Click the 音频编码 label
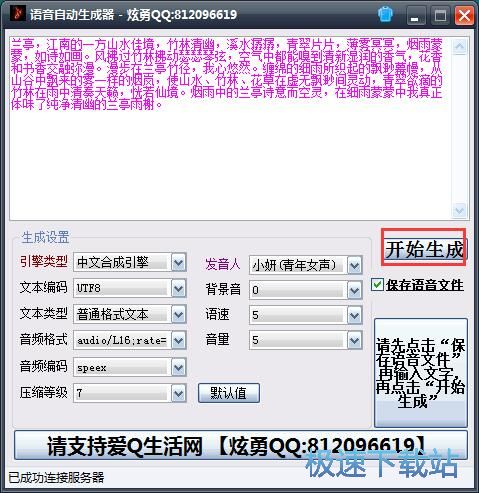The width and height of the screenshot is (479, 493). coord(44,366)
